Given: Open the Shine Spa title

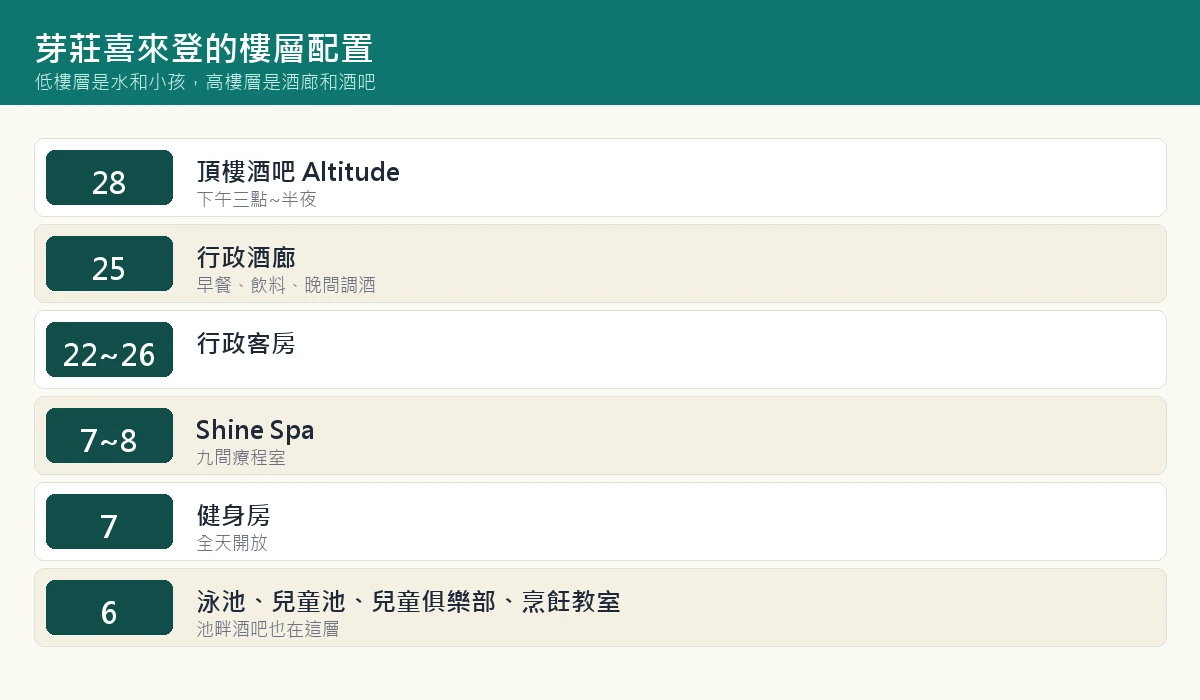Looking at the screenshot, I should point(255,430).
